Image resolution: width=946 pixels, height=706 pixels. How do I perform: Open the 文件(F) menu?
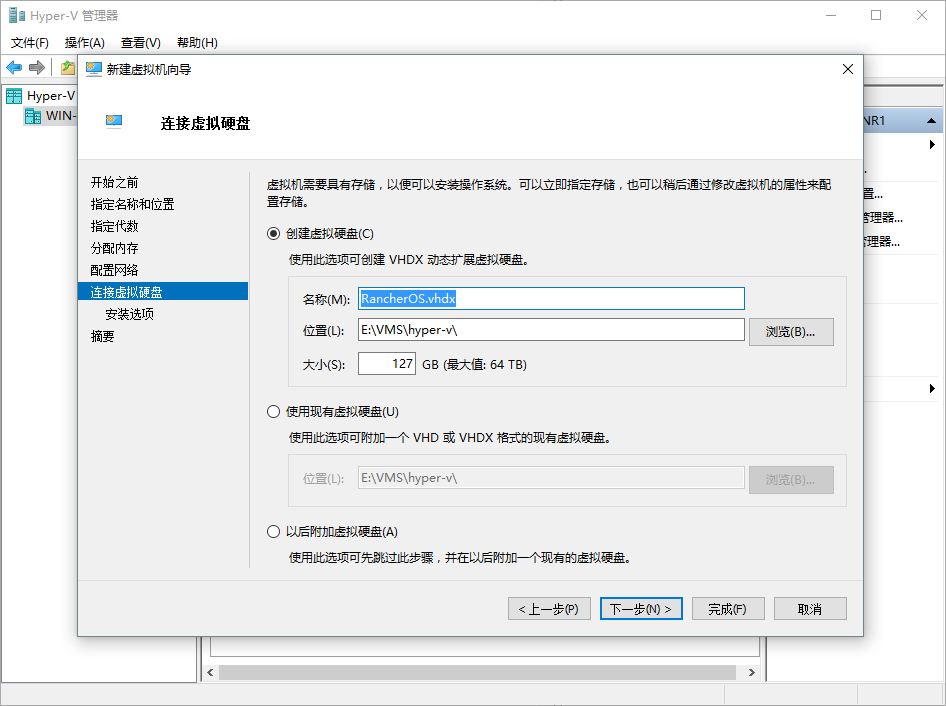click(30, 43)
